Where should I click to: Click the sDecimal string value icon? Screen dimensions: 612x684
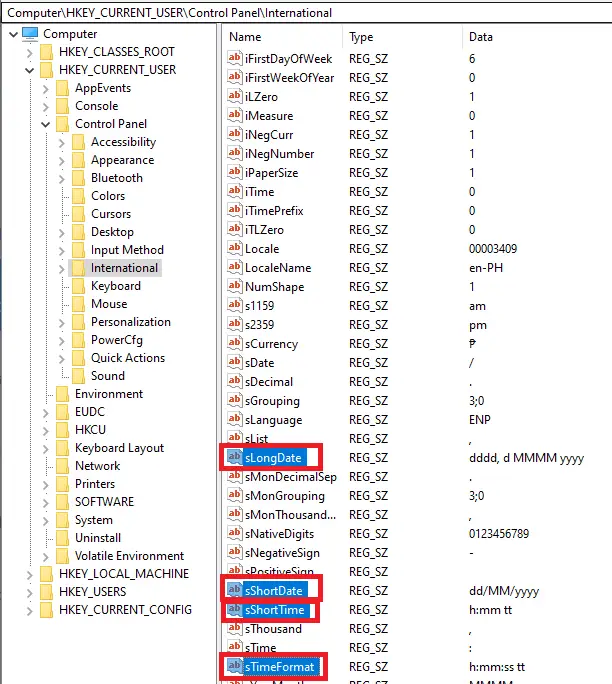(x=234, y=381)
